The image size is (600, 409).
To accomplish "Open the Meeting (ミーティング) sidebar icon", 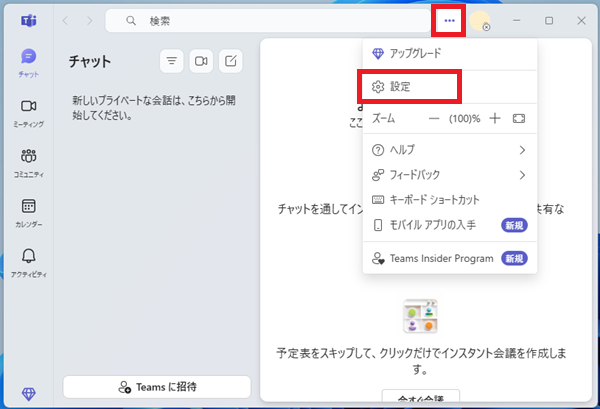I will (29, 113).
